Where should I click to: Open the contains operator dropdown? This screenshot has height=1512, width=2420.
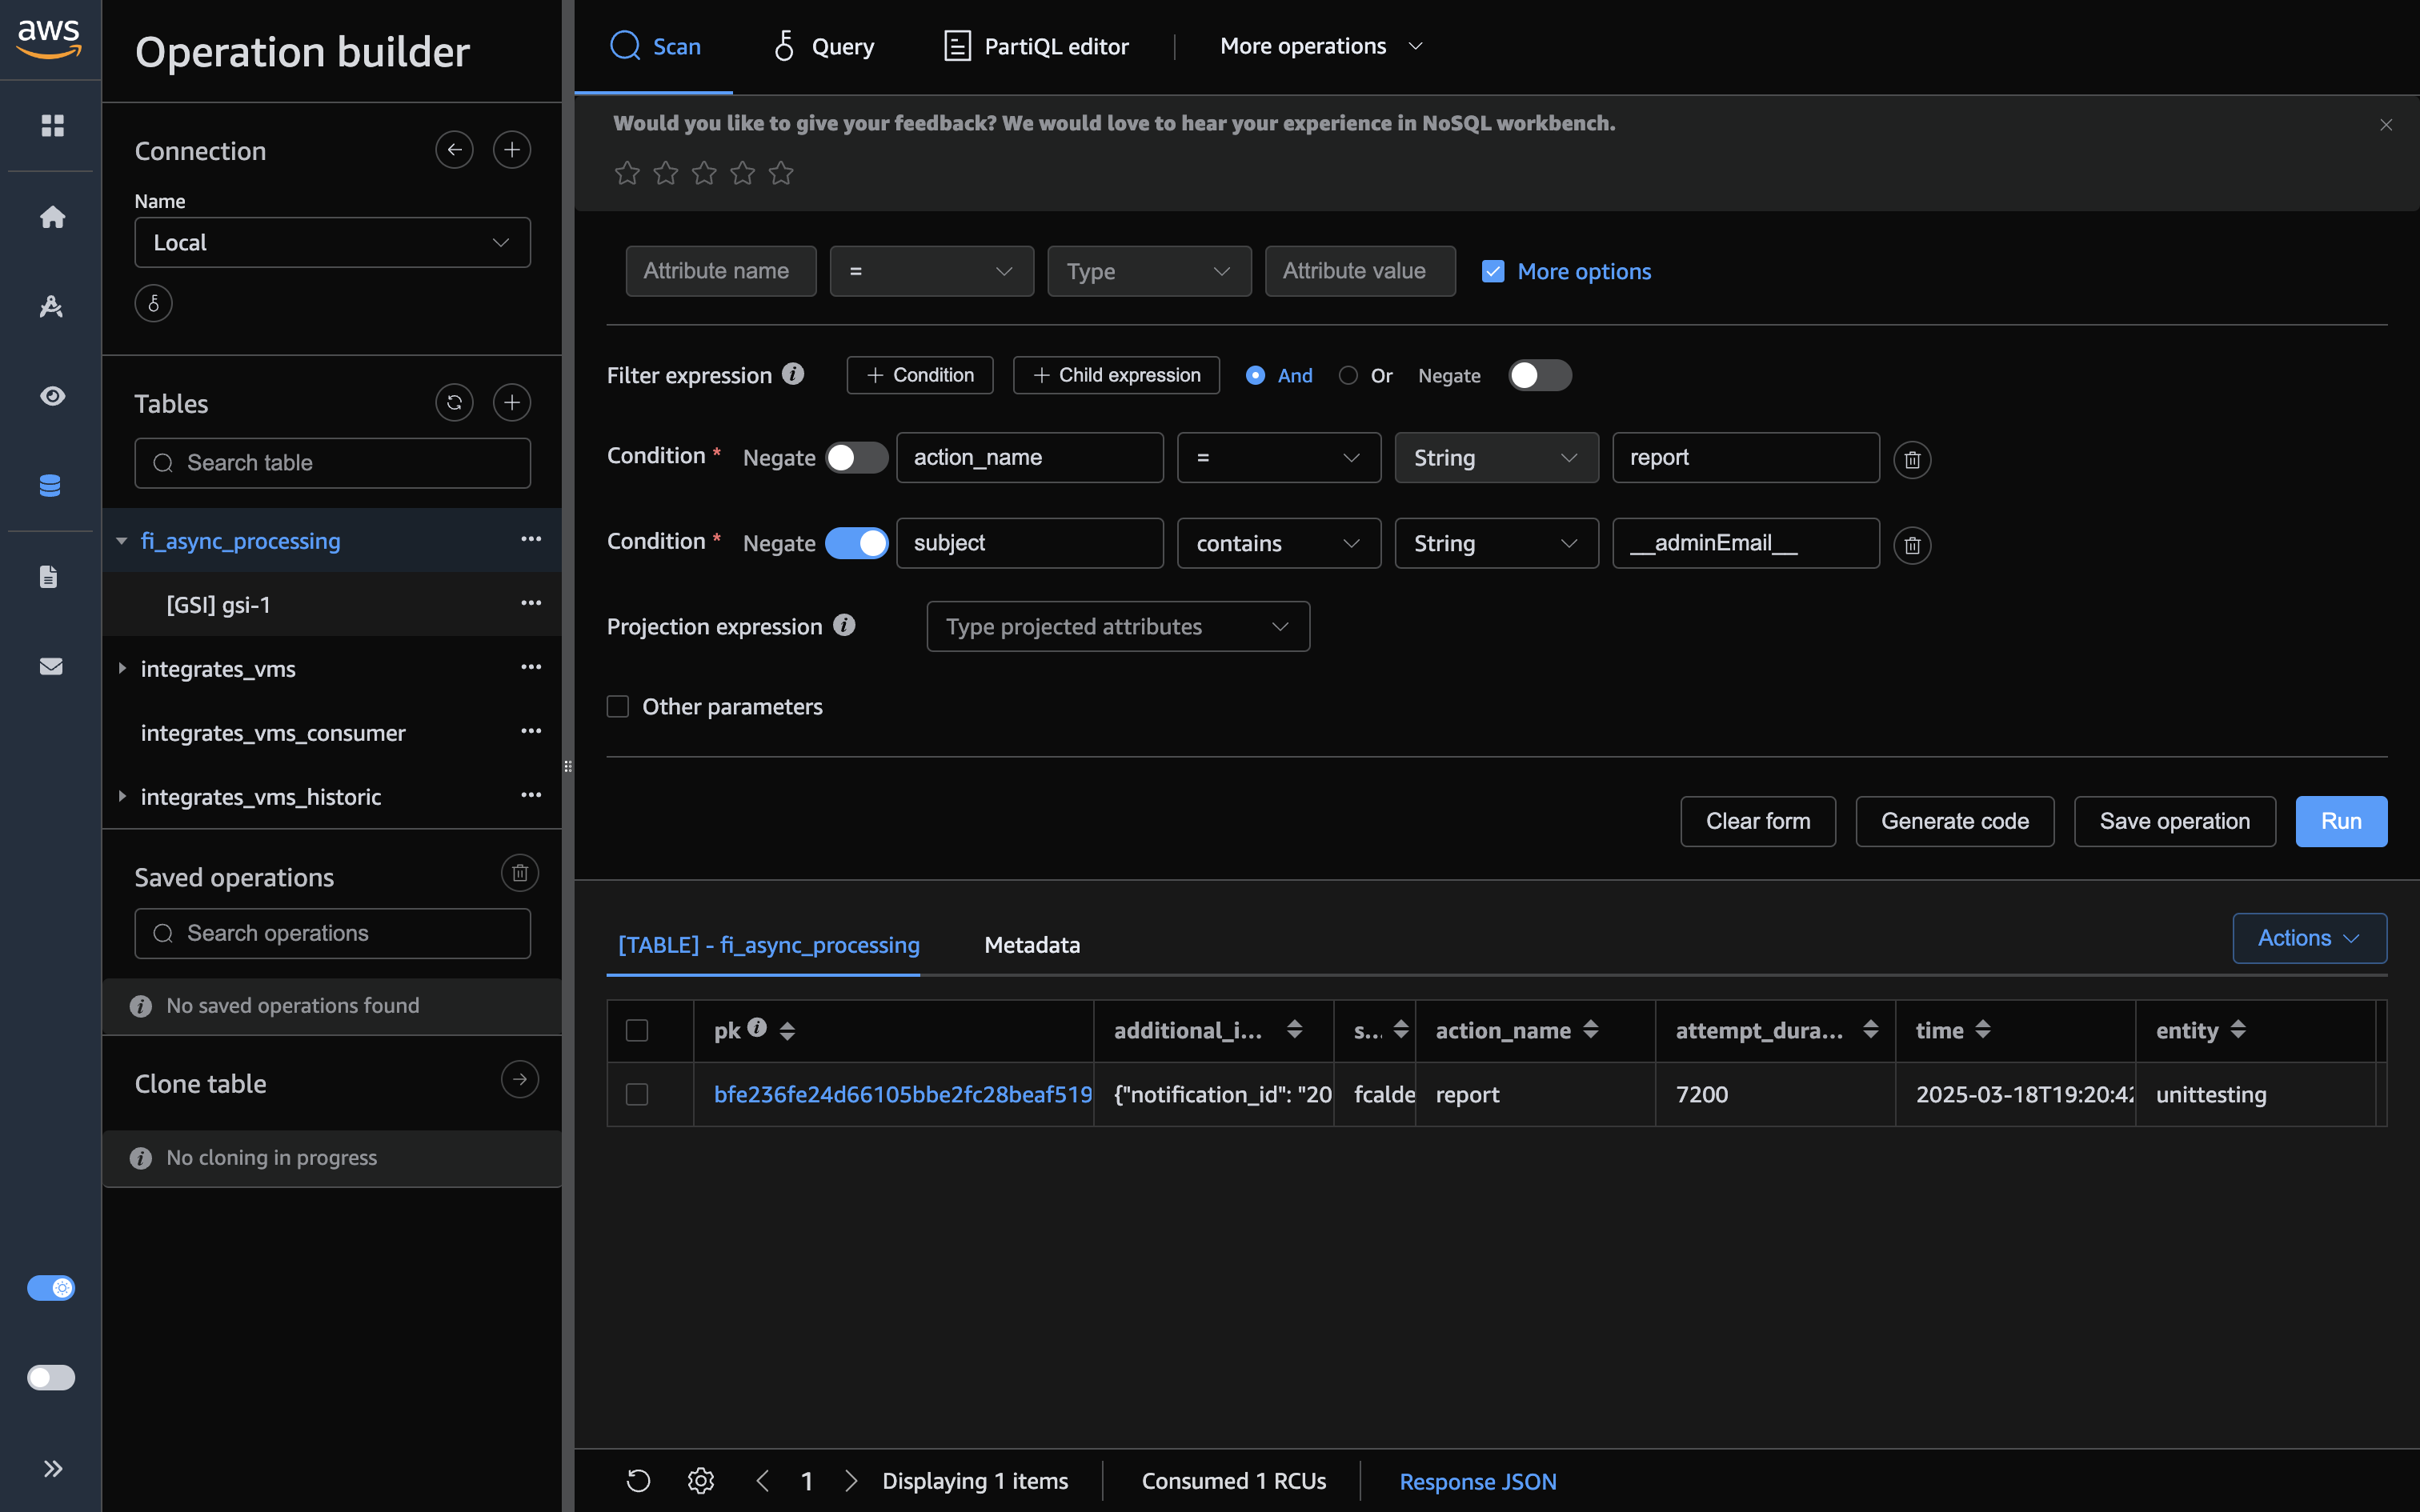click(x=1279, y=543)
